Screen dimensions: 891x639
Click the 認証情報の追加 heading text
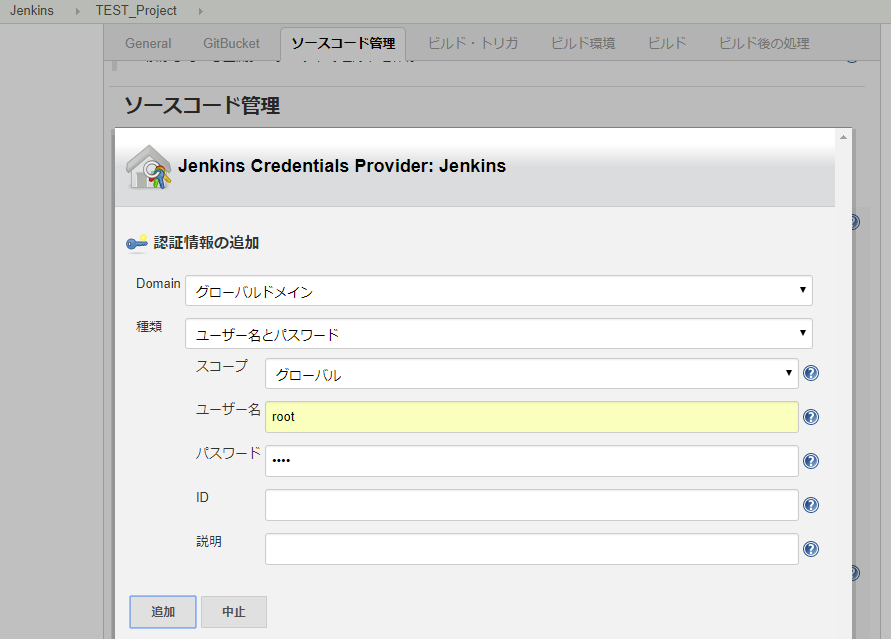click(x=206, y=243)
